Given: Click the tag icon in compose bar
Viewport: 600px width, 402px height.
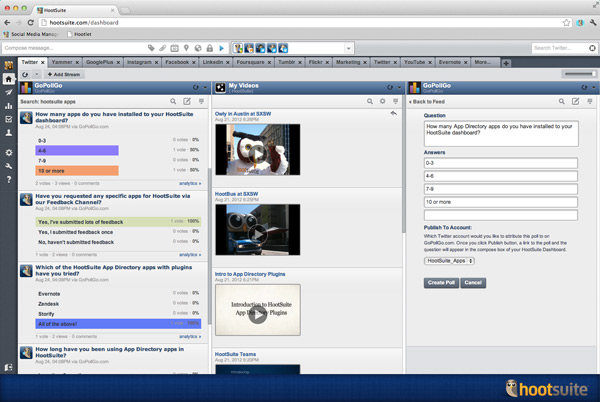Looking at the screenshot, I should point(151,48).
